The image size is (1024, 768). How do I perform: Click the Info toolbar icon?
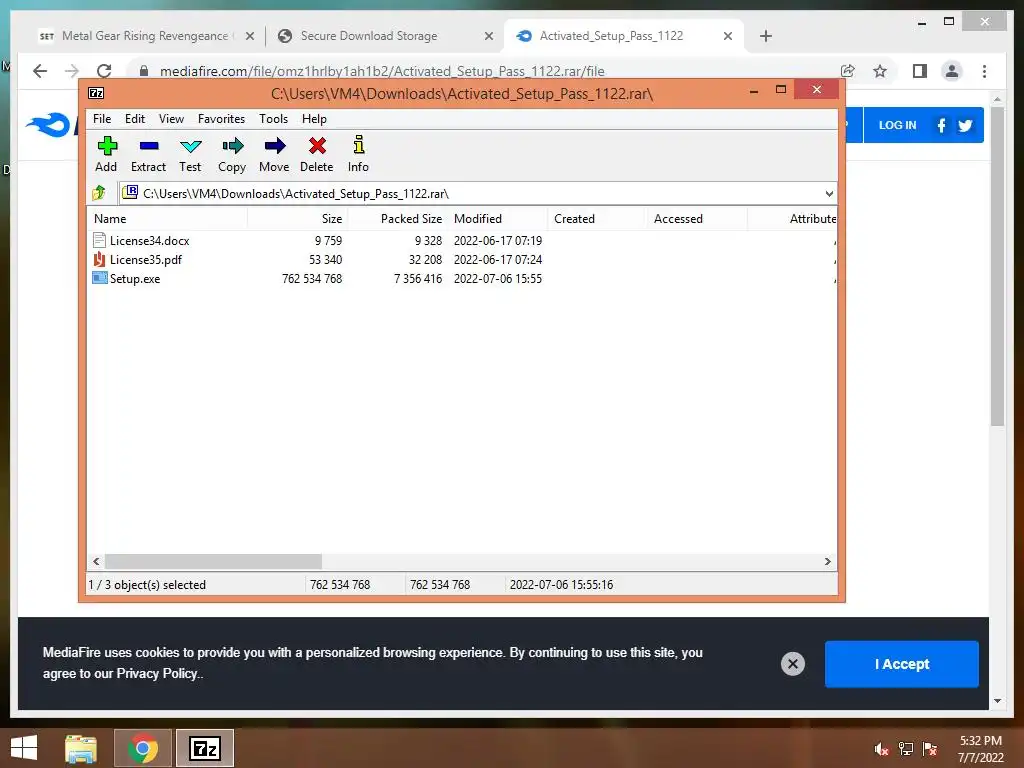[x=359, y=145]
